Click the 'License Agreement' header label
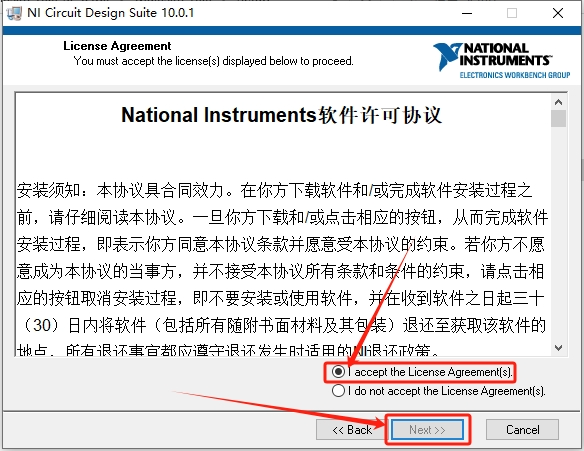 (117, 46)
